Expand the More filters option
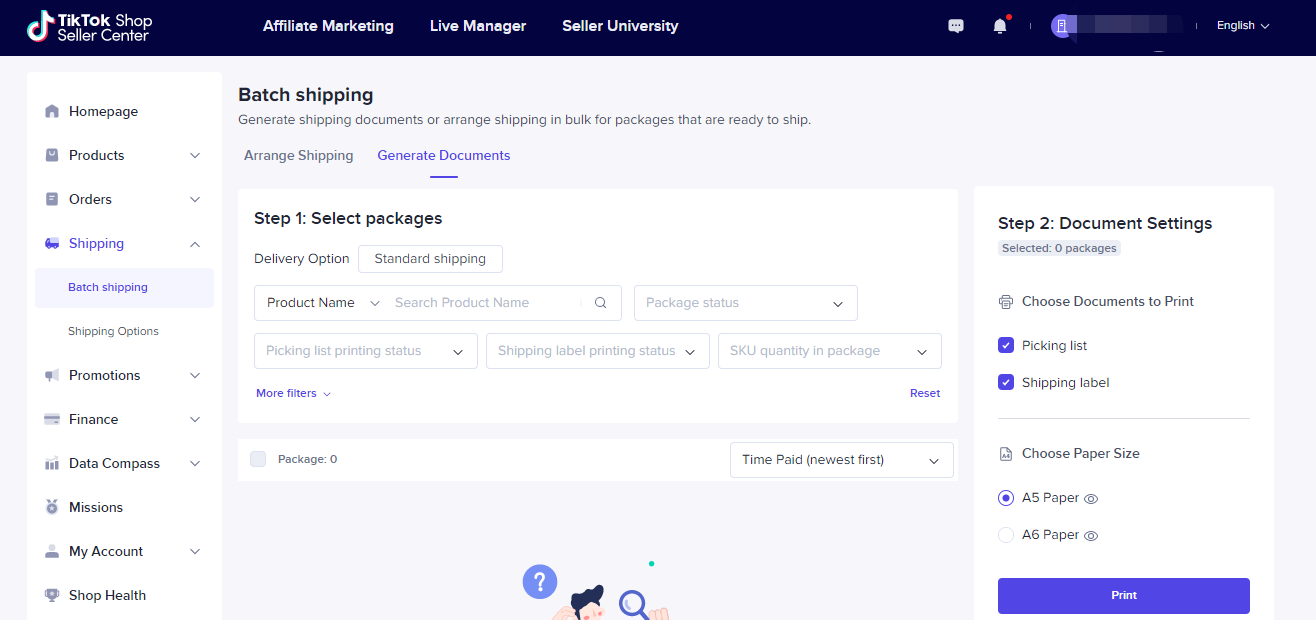This screenshot has width=1316, height=620. (293, 393)
